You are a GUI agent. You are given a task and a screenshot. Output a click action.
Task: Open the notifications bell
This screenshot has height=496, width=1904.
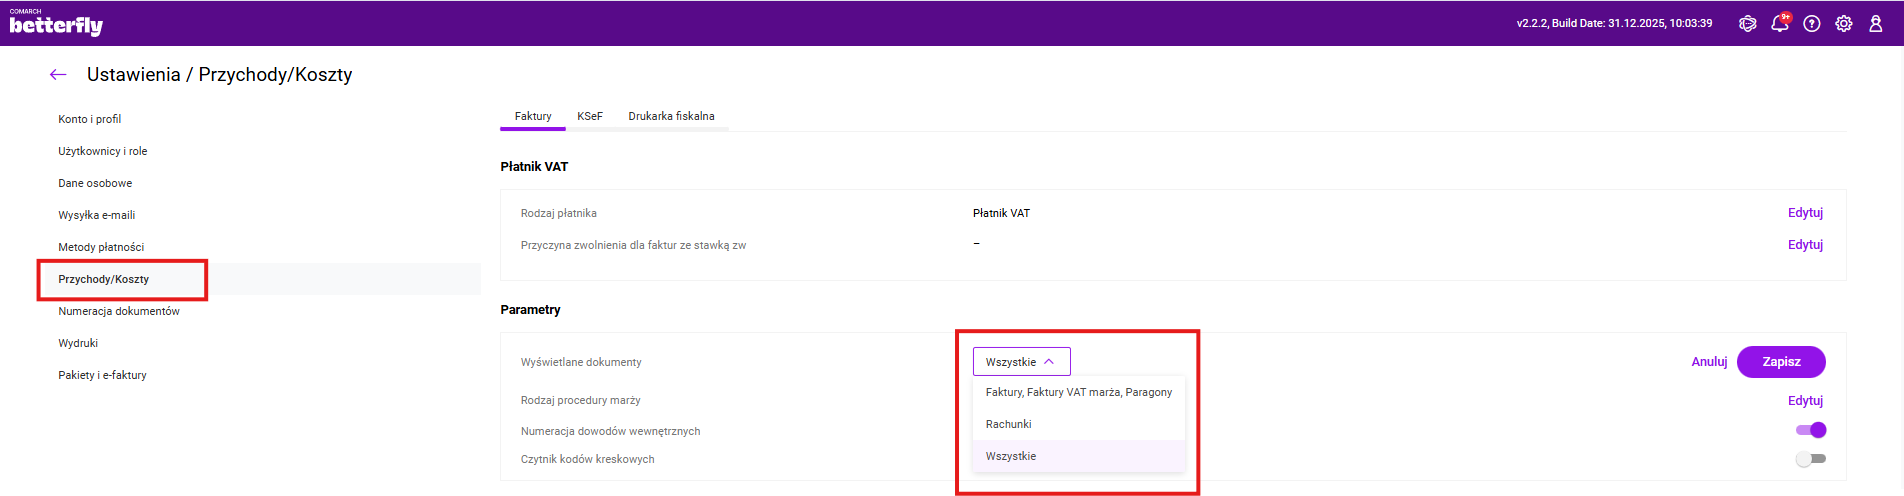coord(1779,23)
